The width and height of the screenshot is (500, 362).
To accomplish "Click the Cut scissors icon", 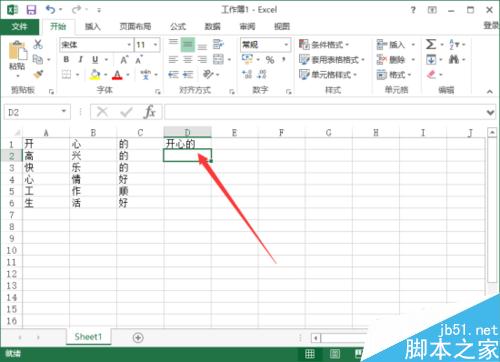I will pos(38,44).
